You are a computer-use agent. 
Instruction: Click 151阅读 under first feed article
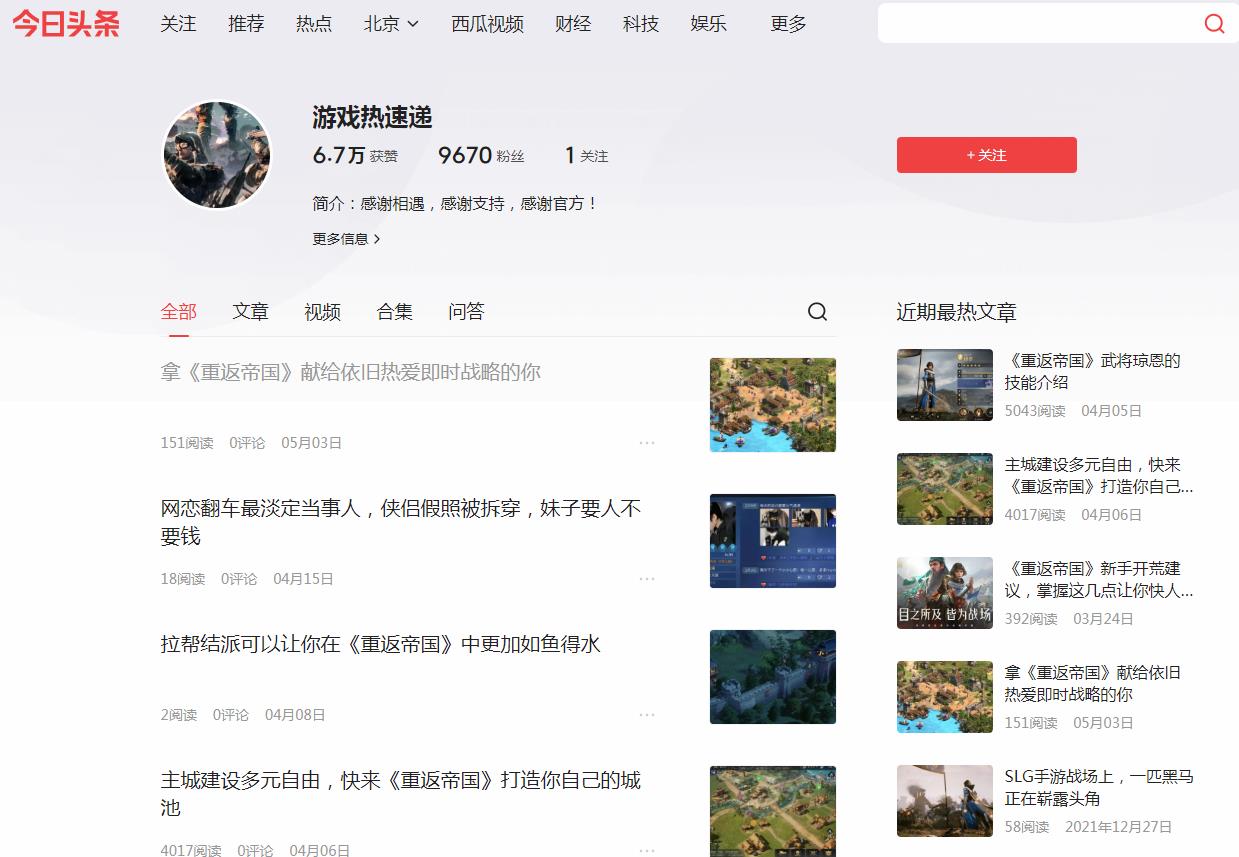point(187,442)
